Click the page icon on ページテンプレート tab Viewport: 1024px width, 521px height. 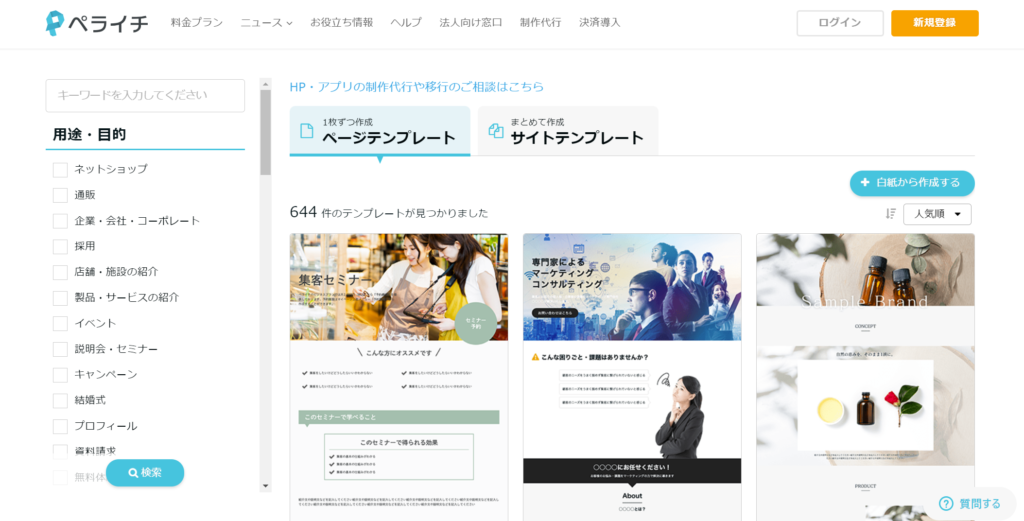[307, 131]
